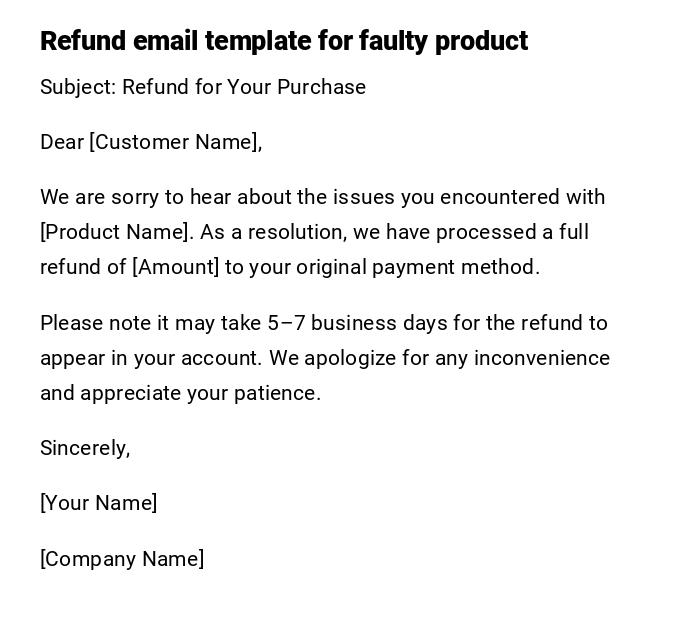Click the [Customer Name] placeholder

174,142
